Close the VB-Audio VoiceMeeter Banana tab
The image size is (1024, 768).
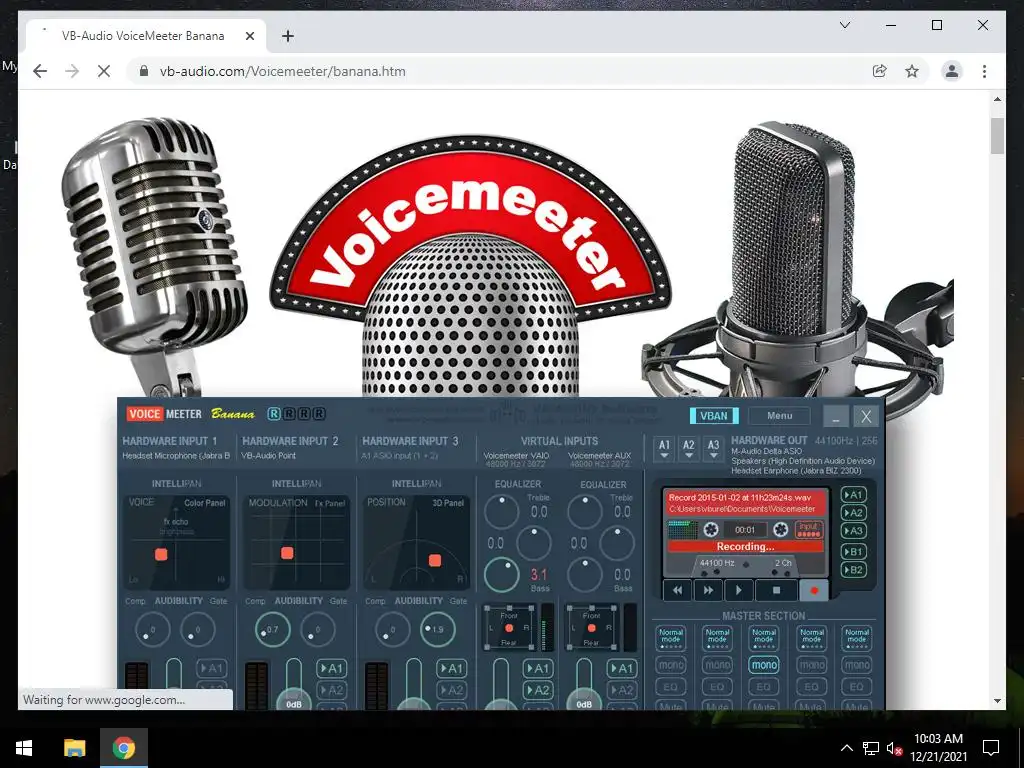(x=249, y=36)
